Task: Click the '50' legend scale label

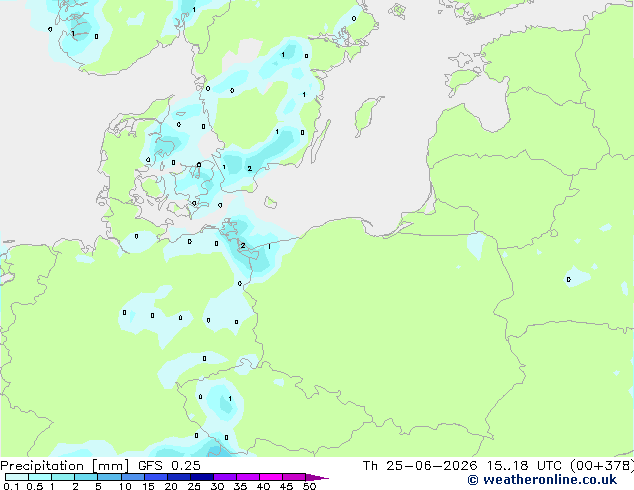Action: coord(310,486)
